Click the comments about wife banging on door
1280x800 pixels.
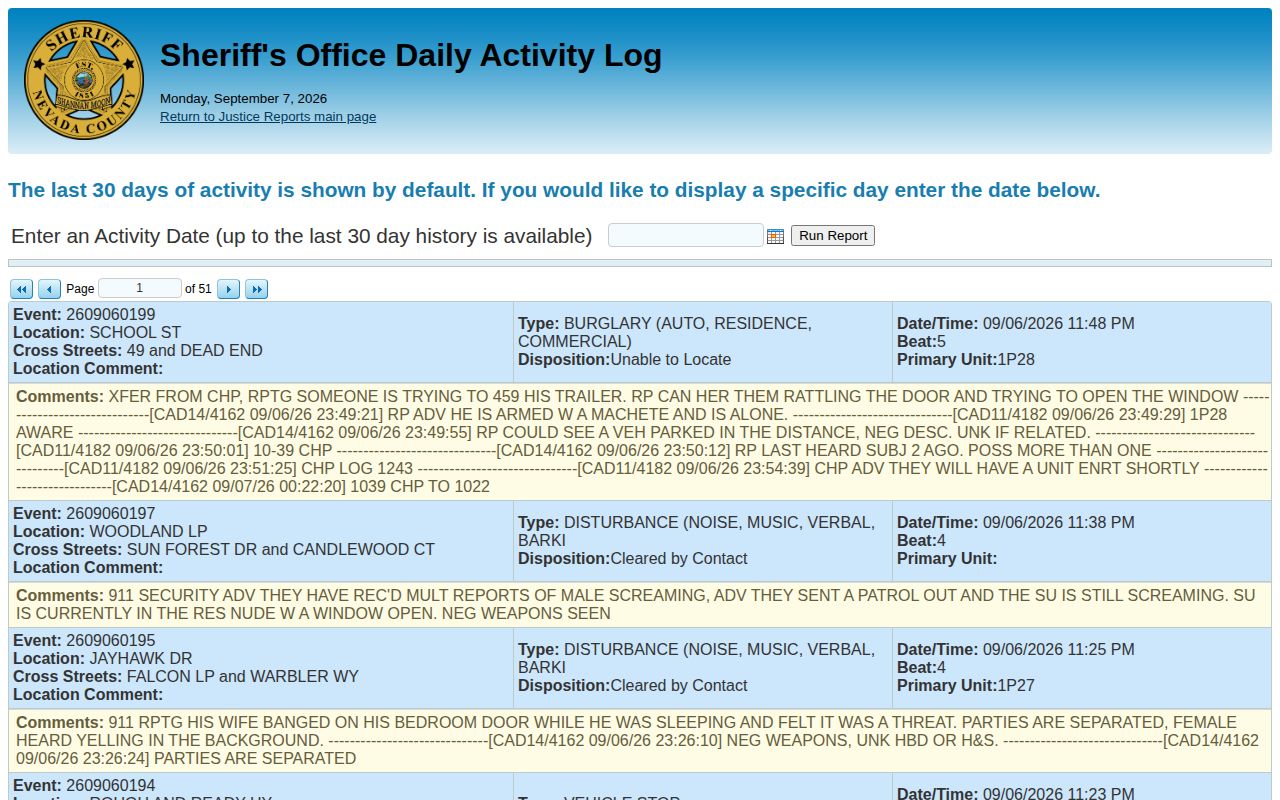click(x=640, y=740)
